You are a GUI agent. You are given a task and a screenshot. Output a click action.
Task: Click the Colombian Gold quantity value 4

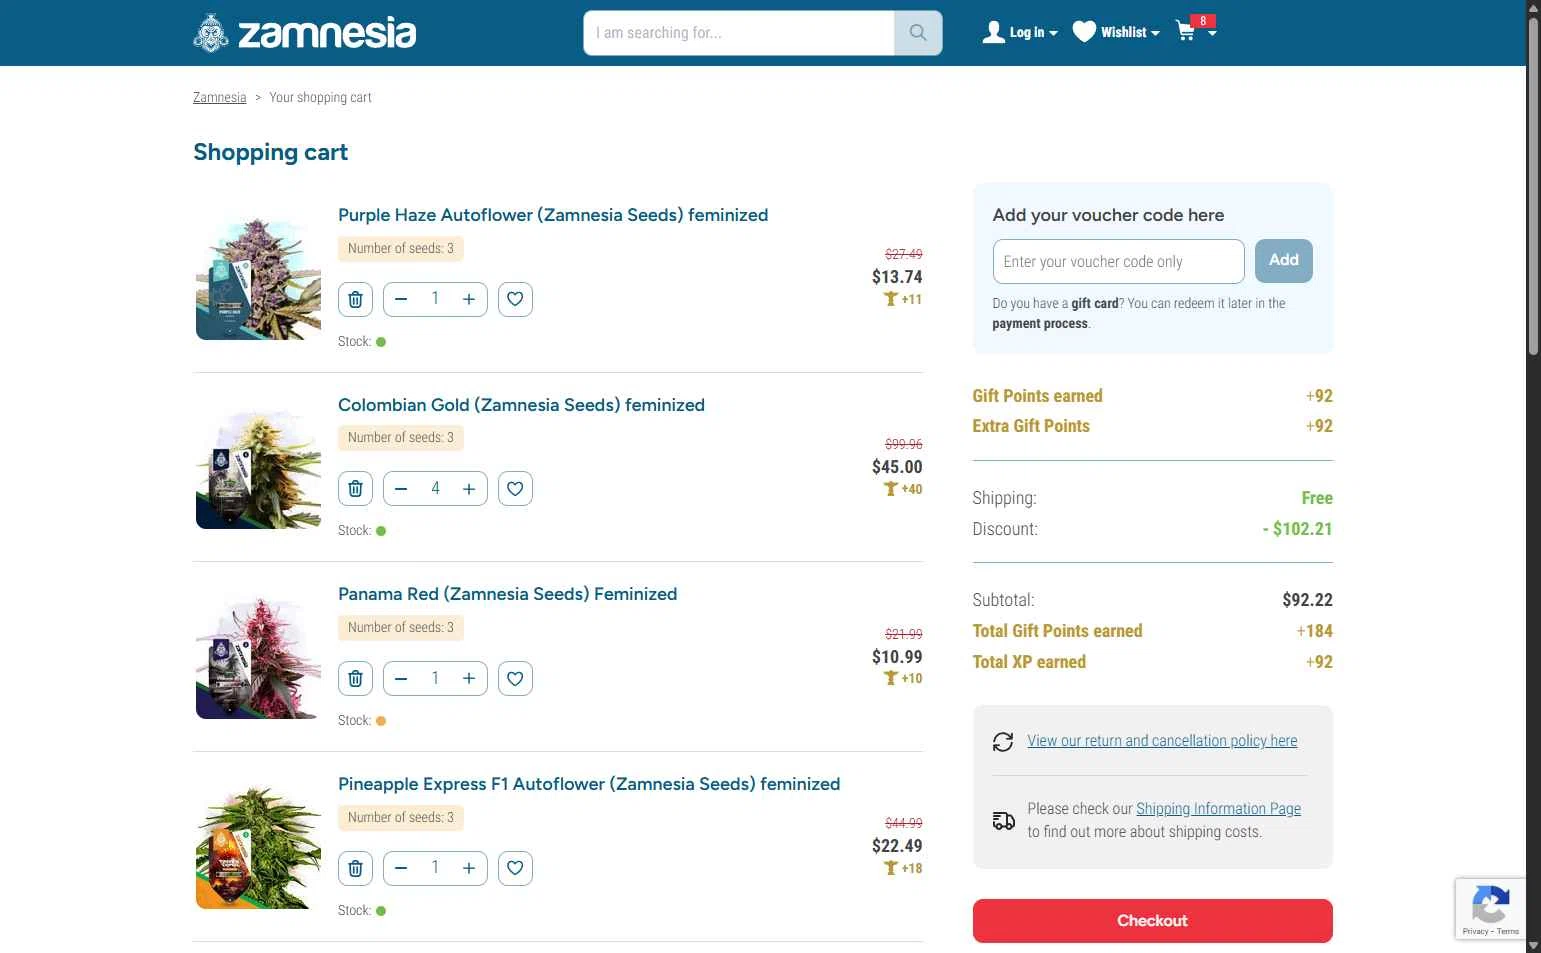pyautogui.click(x=435, y=489)
